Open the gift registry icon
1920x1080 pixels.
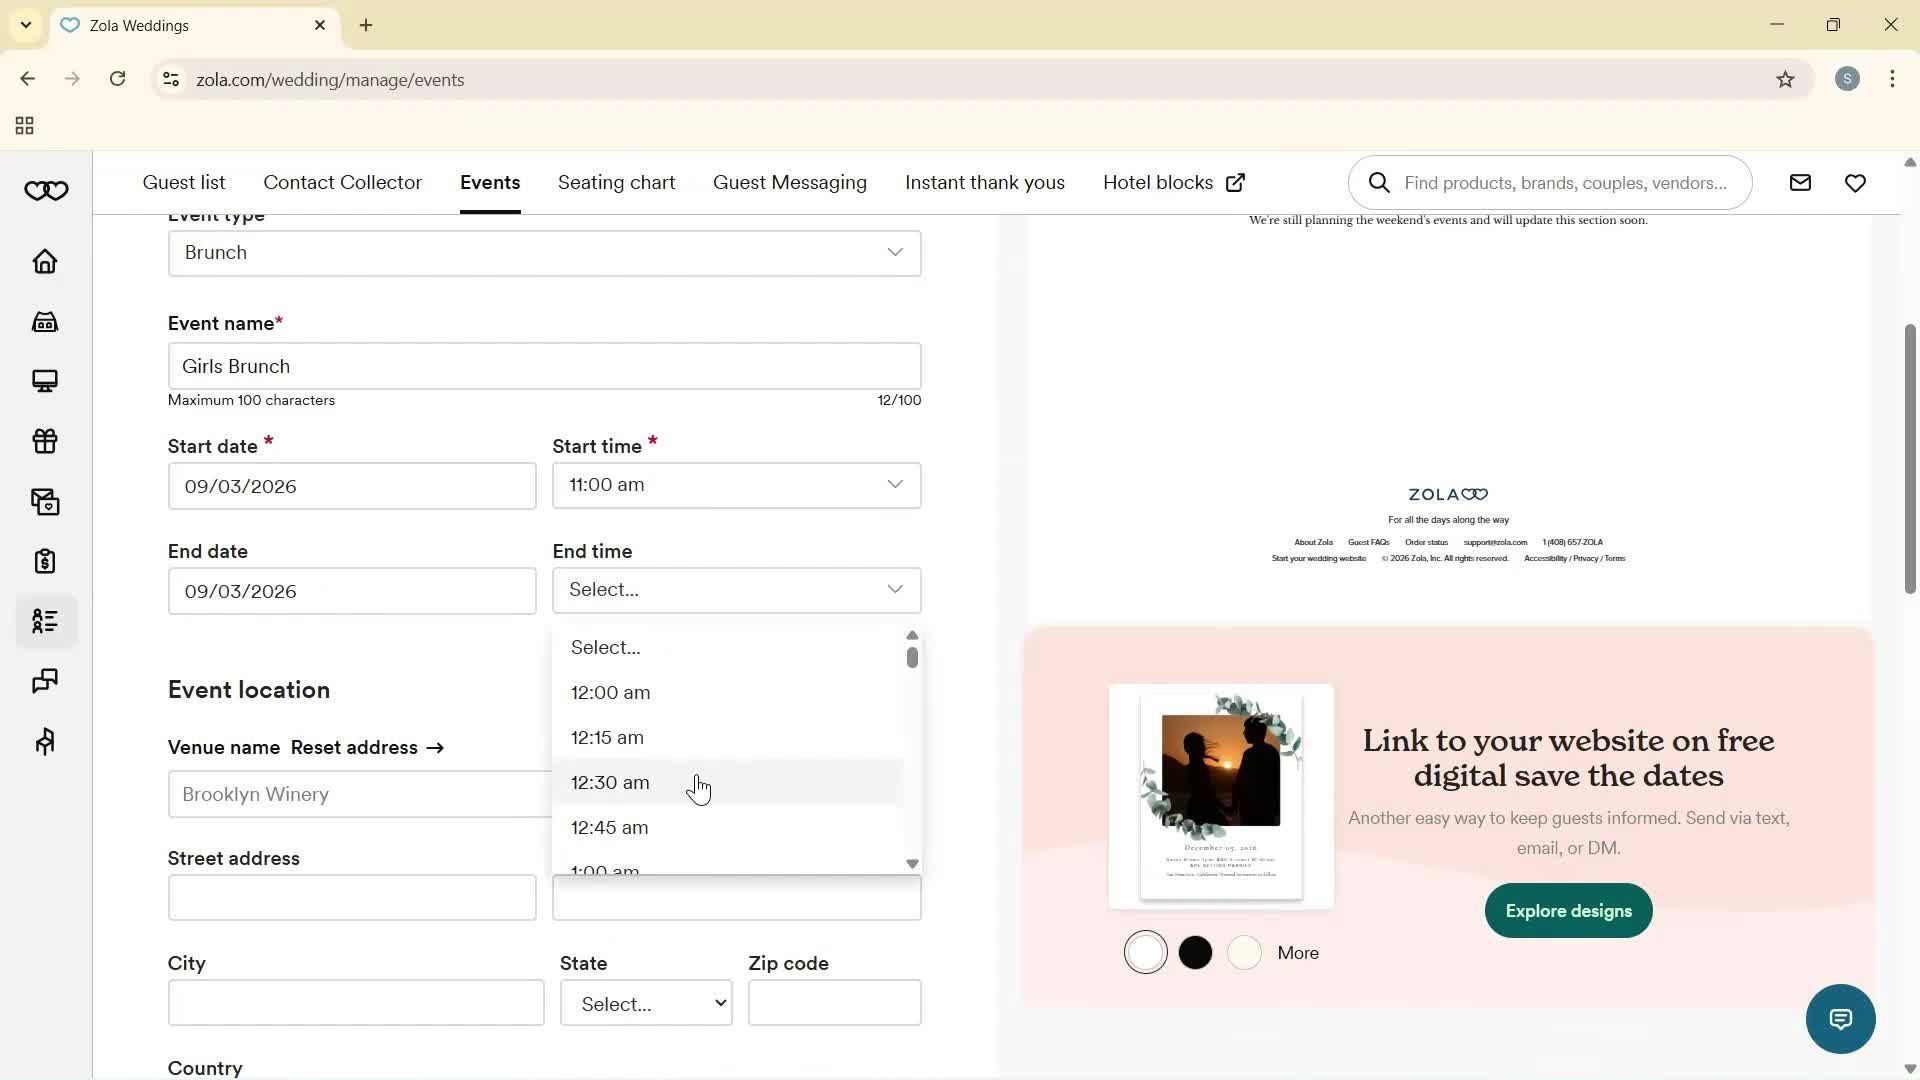[45, 441]
